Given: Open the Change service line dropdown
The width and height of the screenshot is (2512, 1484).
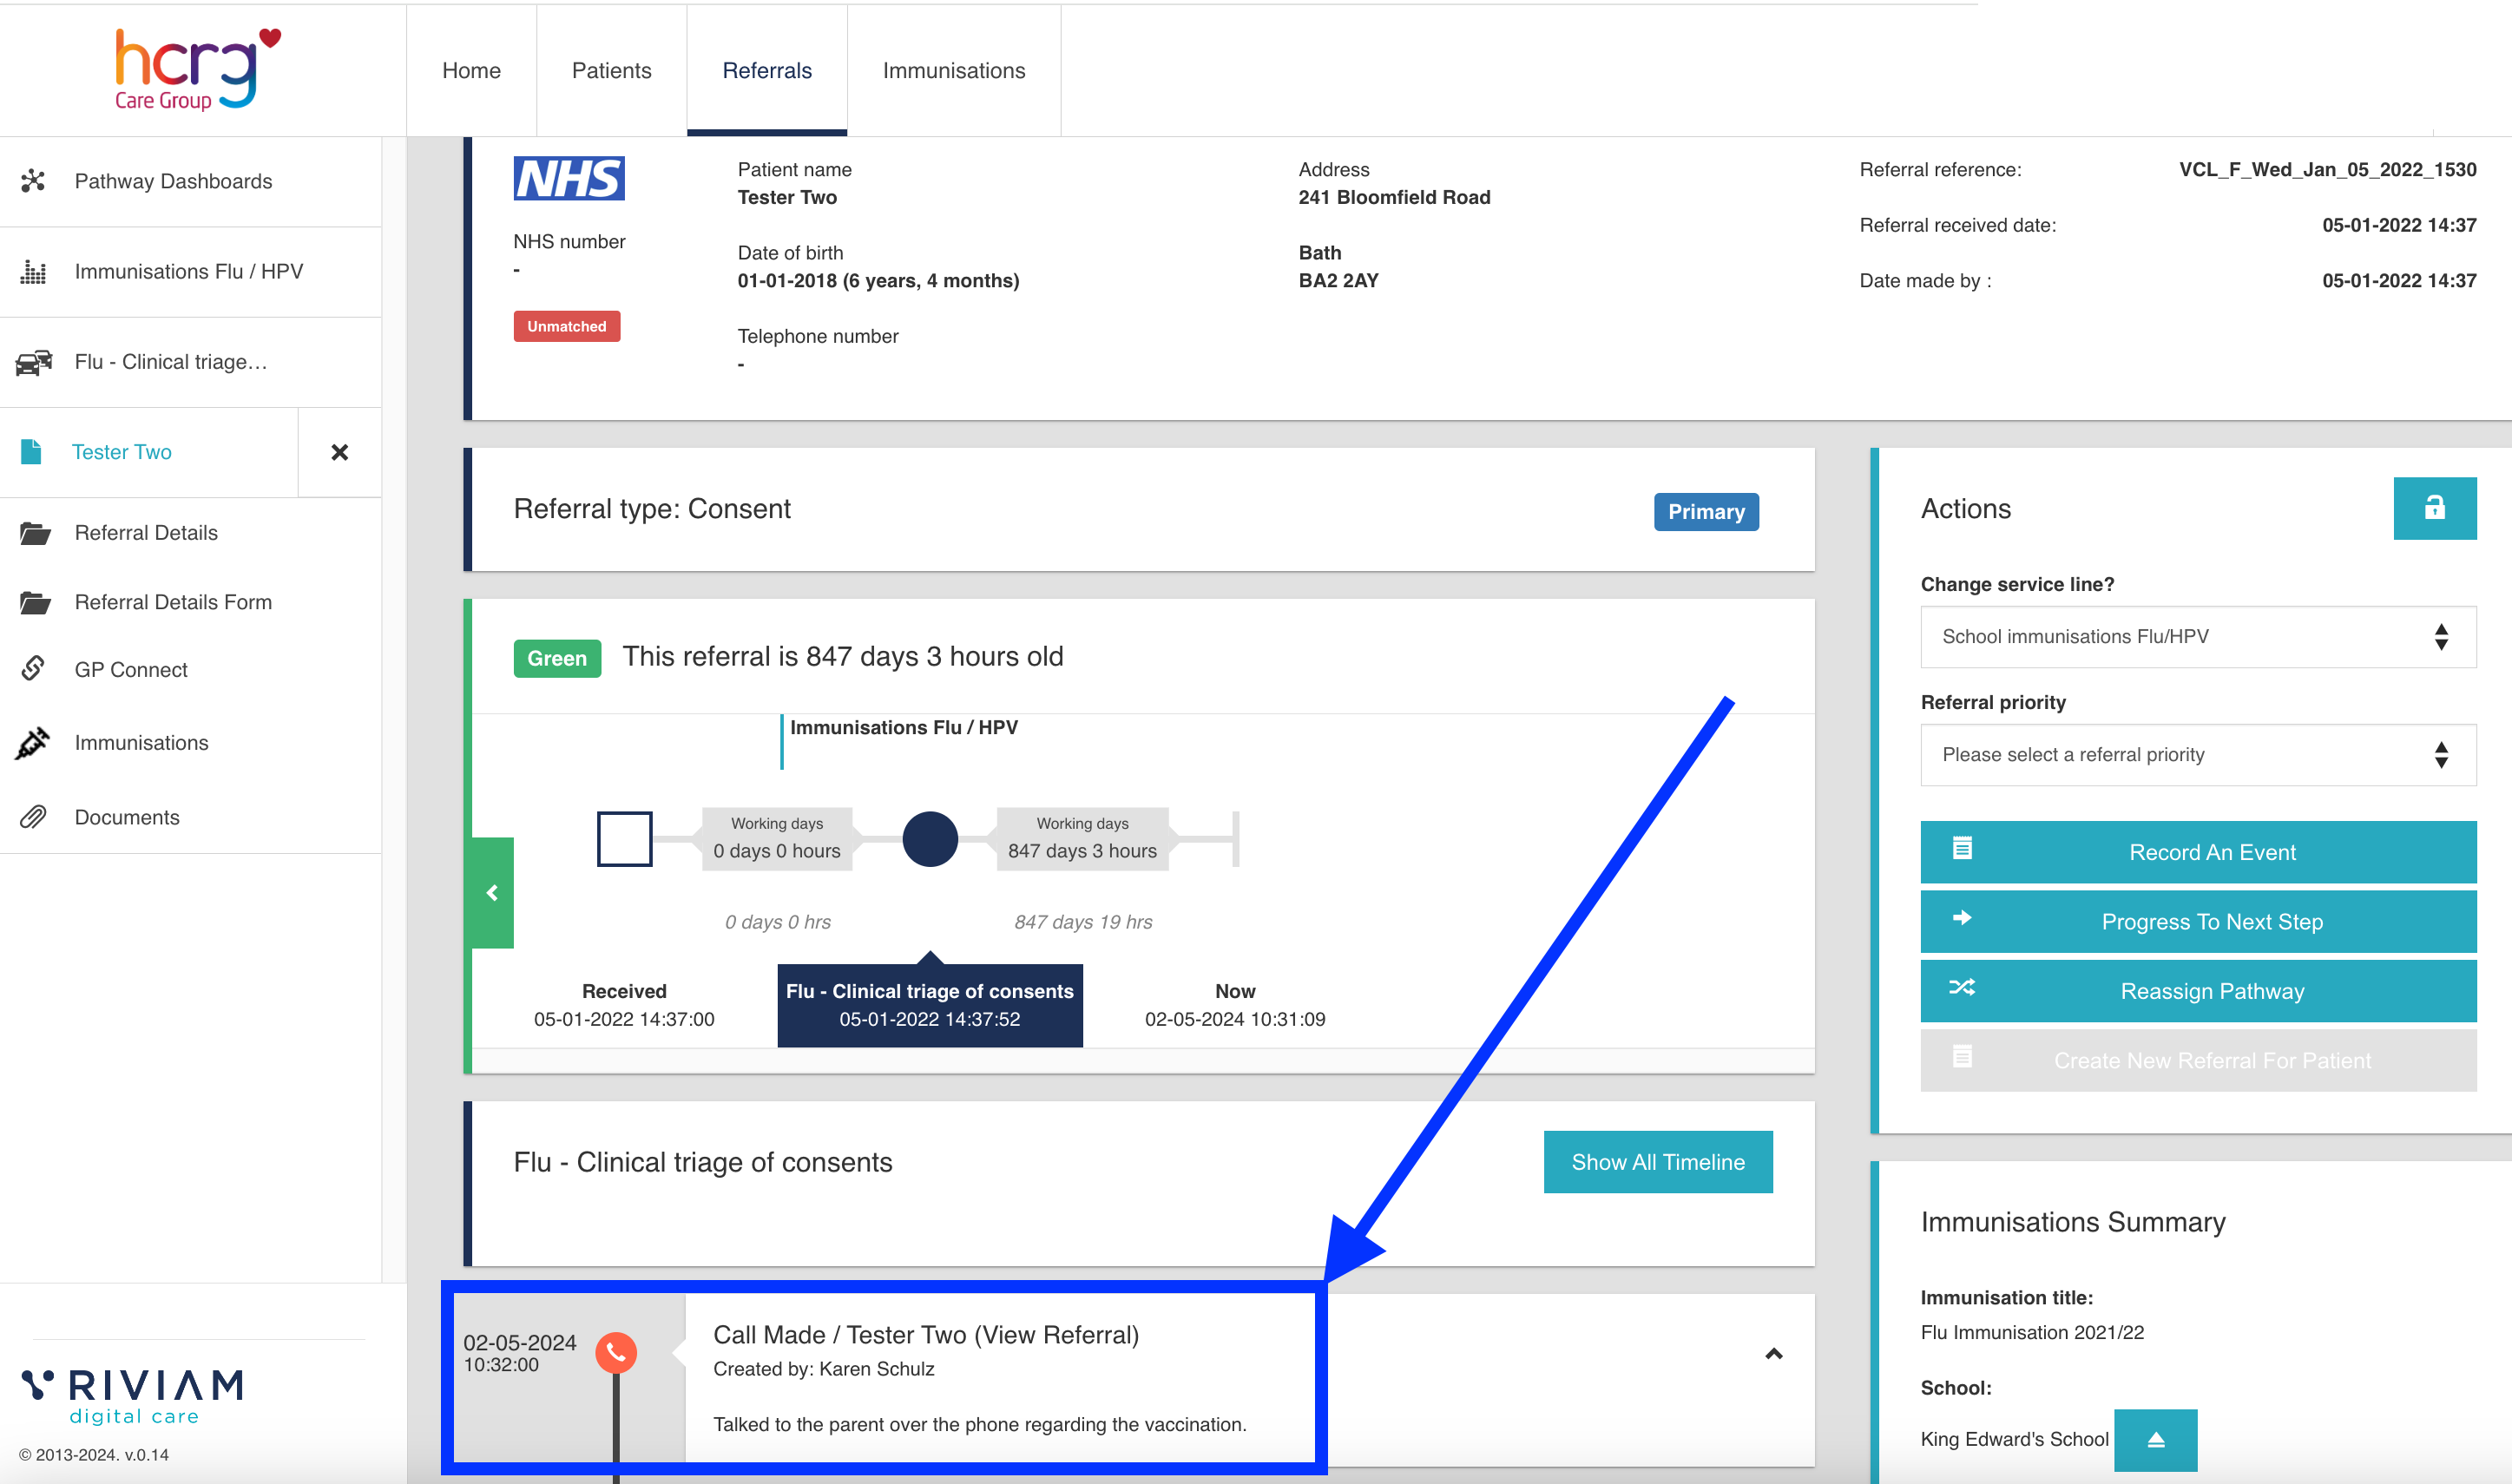Looking at the screenshot, I should [x=2197, y=637].
